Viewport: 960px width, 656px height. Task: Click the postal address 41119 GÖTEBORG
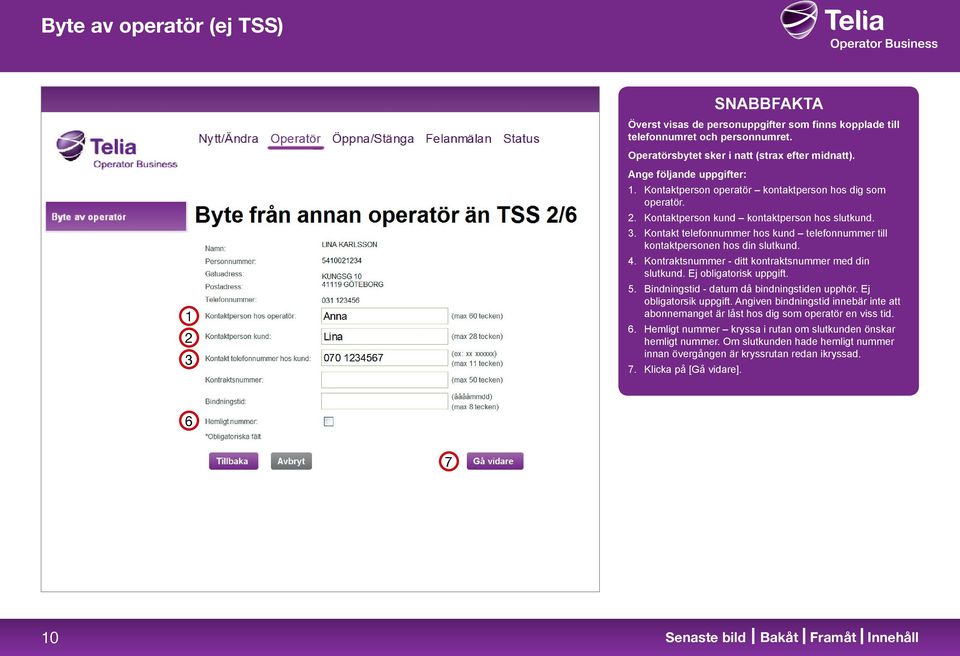point(353,285)
